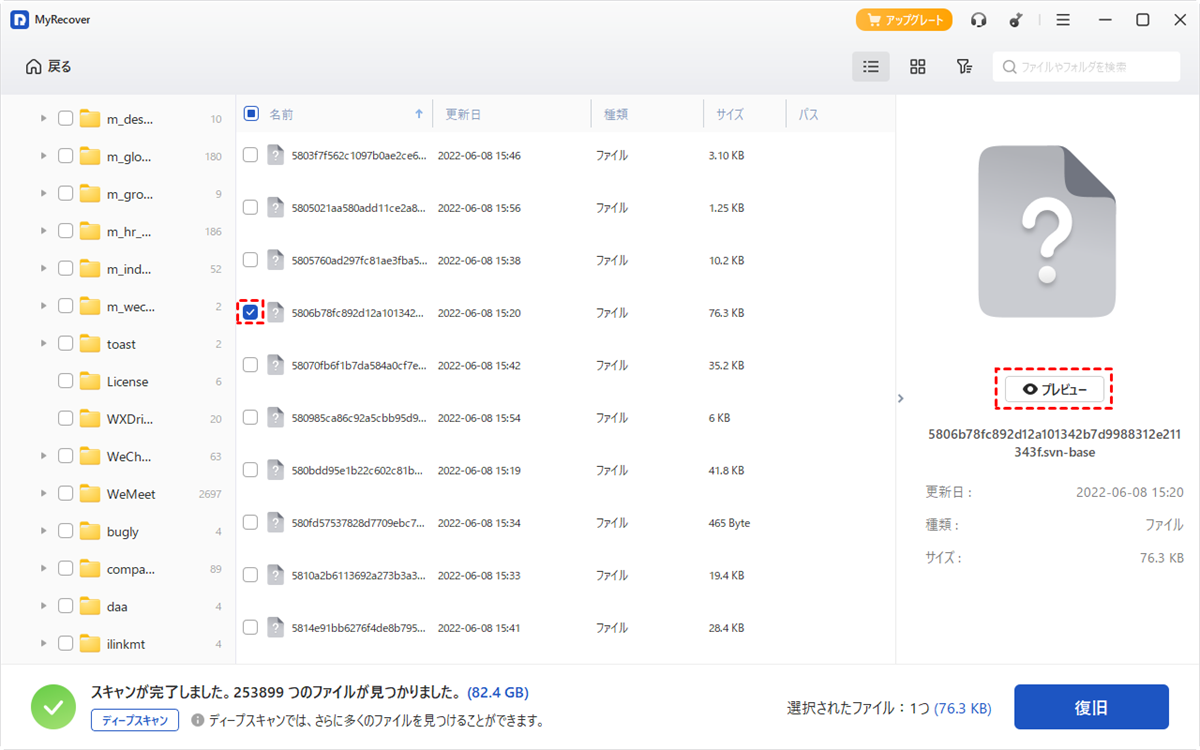Check the box for 5810a2b6113692a273b3a3 file

point(251,575)
